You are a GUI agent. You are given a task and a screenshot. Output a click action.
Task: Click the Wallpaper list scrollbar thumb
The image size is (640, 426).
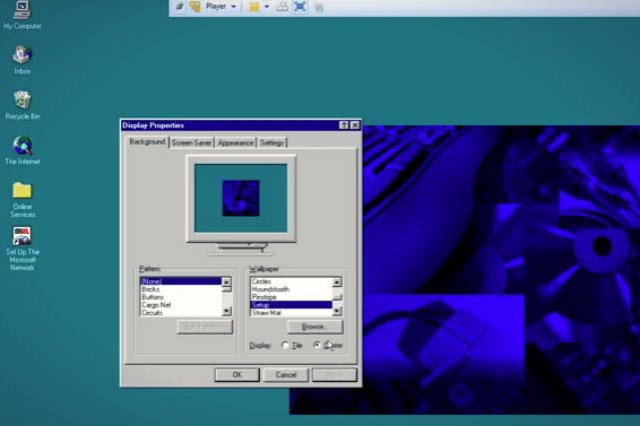point(337,297)
